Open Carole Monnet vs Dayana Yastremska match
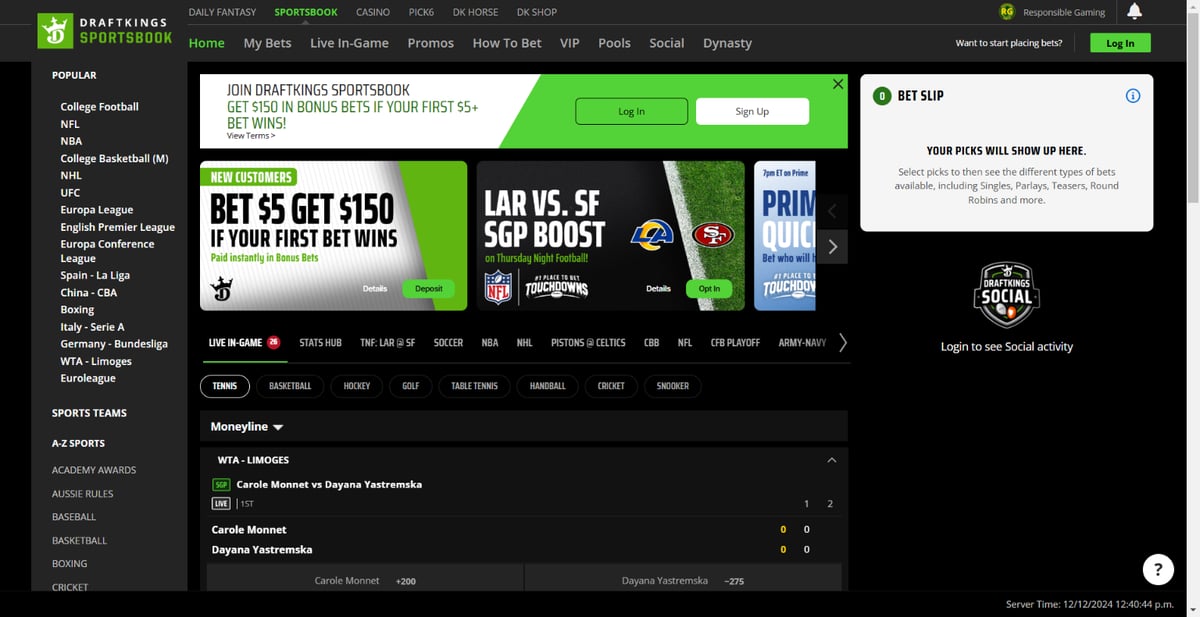 [x=329, y=485]
